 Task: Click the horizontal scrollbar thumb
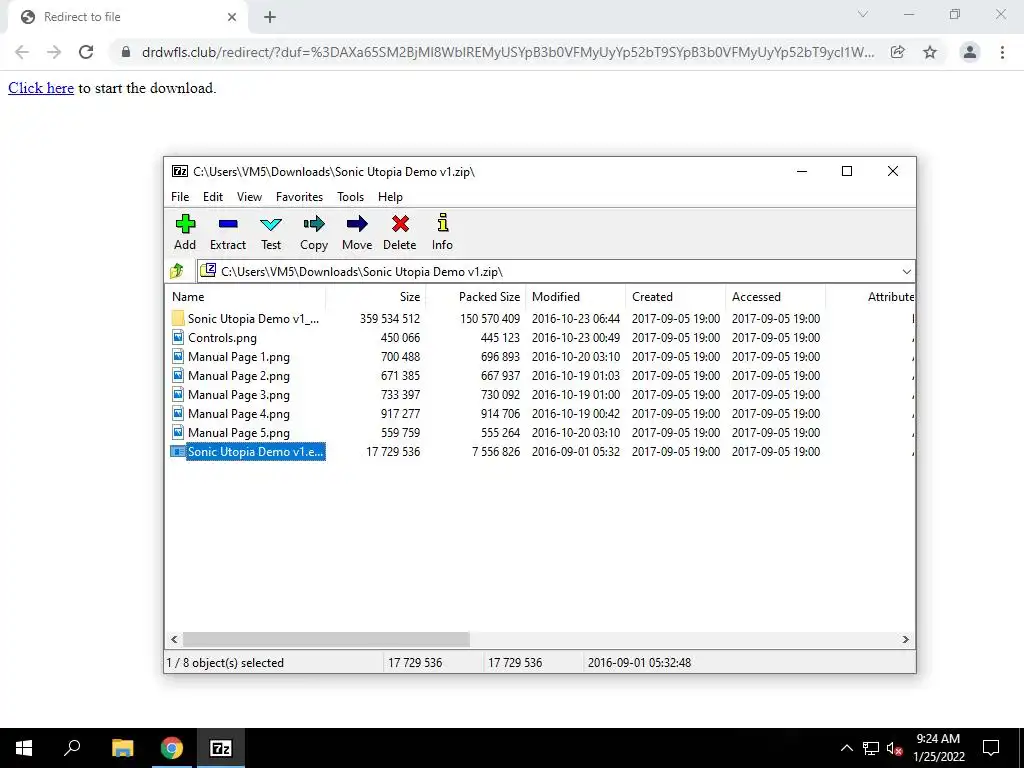326,639
